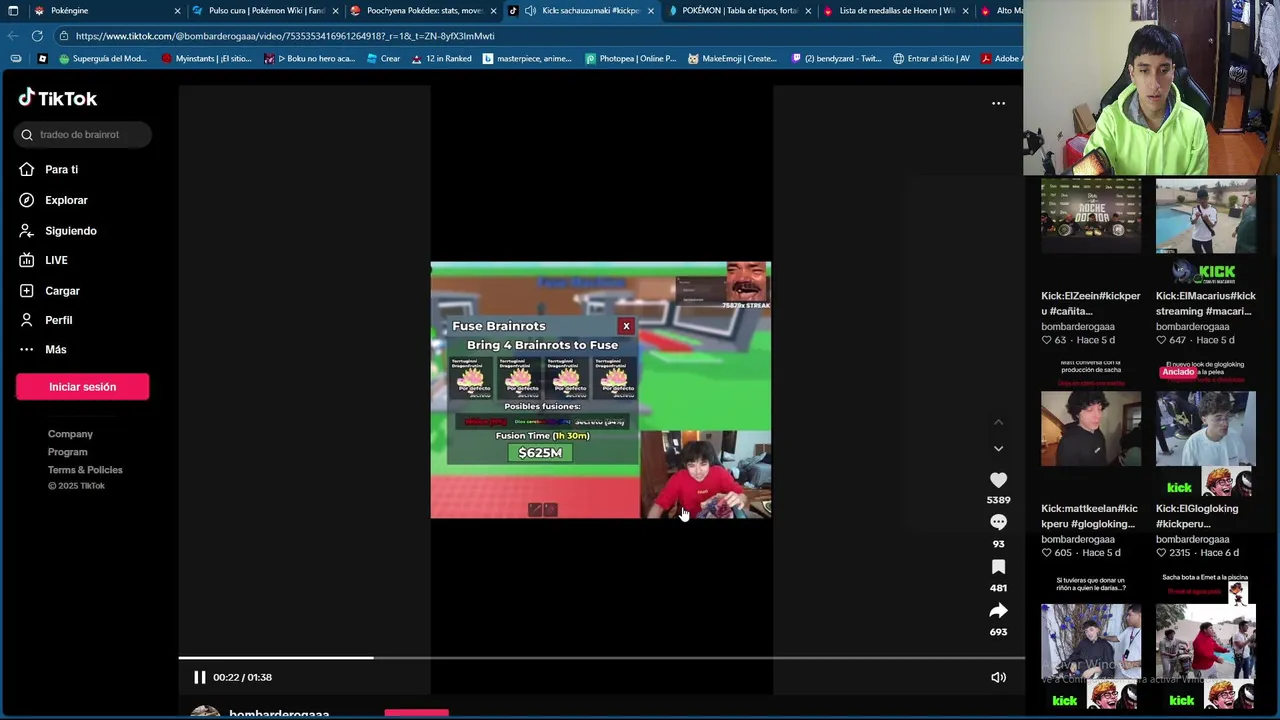Image resolution: width=1280 pixels, height=720 pixels.
Task: Open the masterpiece, anime bookmark
Action: 527,59
